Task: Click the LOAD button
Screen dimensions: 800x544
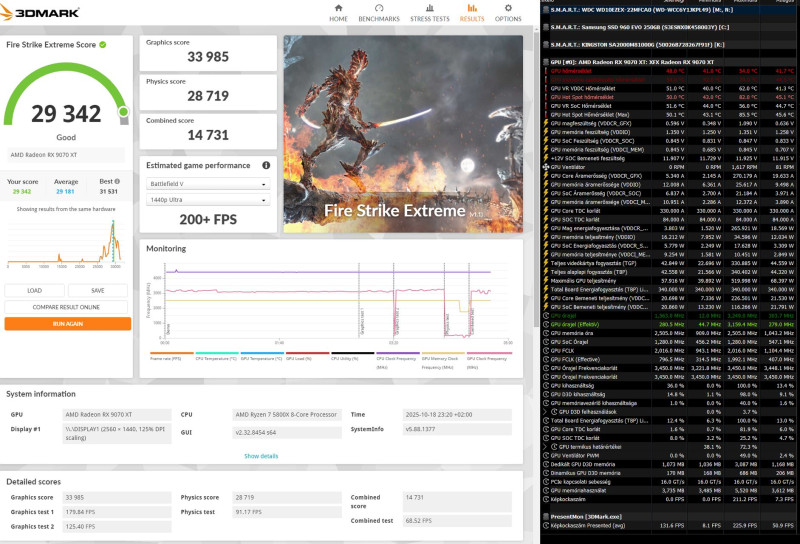Action: 34,290
